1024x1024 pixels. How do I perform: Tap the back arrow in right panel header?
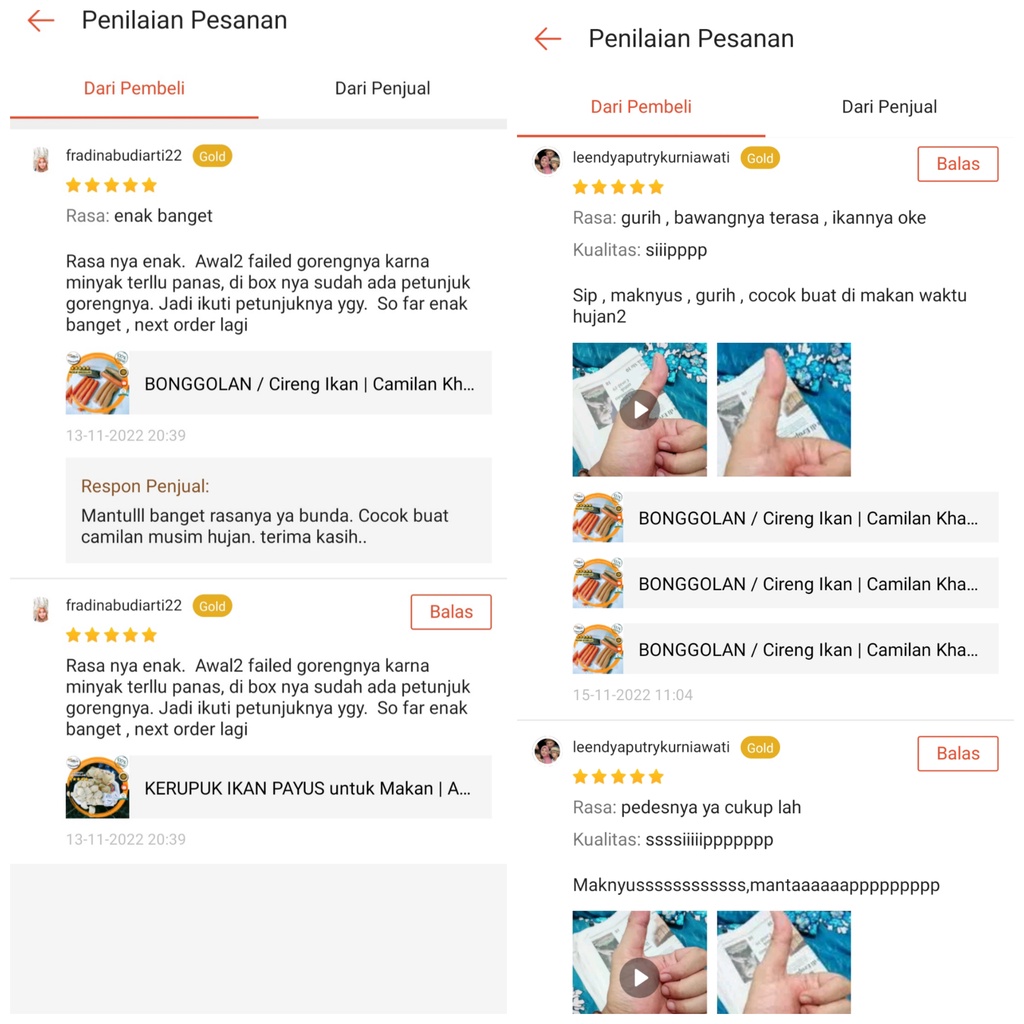tap(547, 39)
